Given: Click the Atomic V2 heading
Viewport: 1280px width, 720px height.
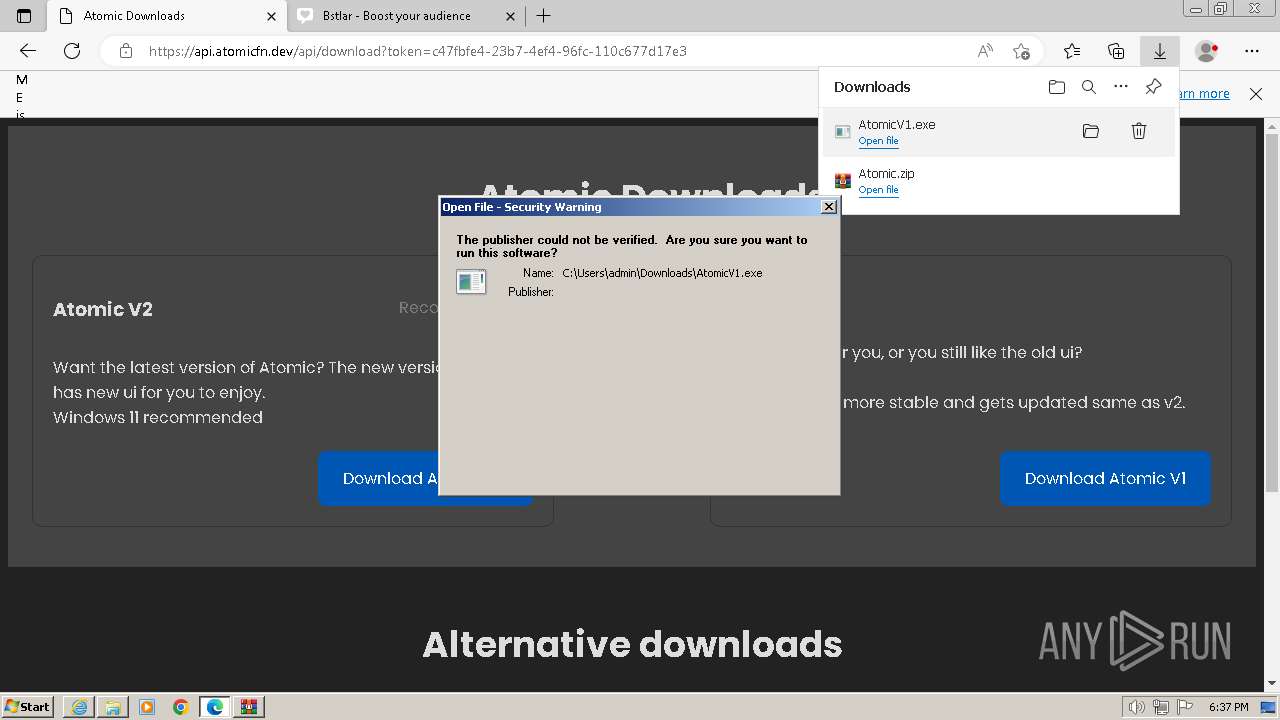Looking at the screenshot, I should pos(103,309).
